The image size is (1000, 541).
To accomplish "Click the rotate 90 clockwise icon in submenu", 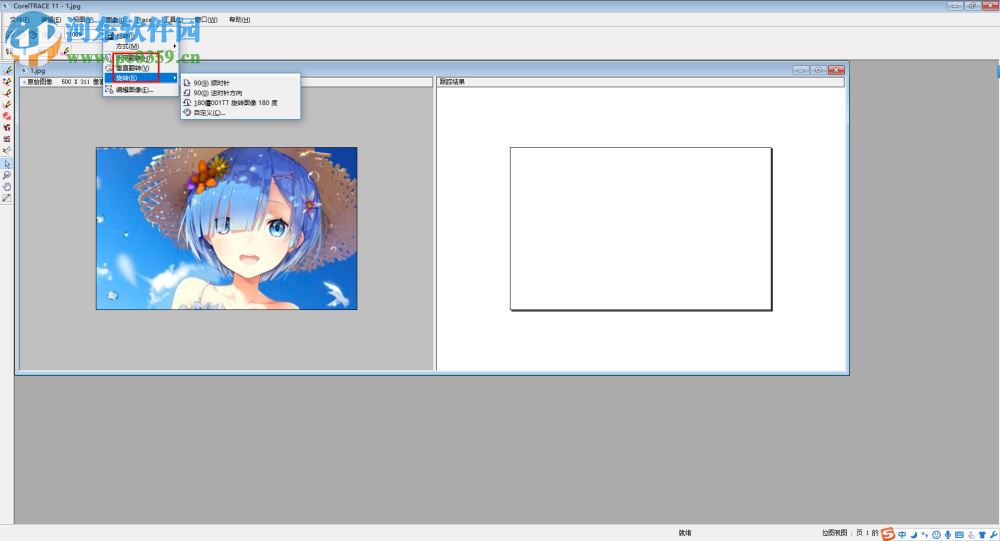I will 187,83.
